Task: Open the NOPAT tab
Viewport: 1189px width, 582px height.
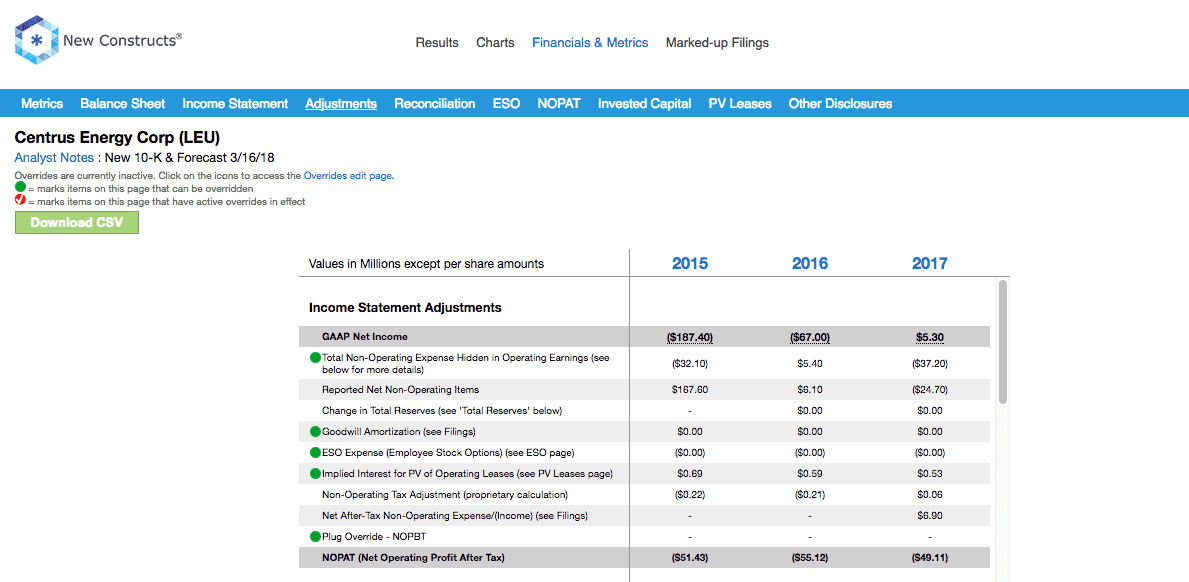Action: tap(559, 104)
